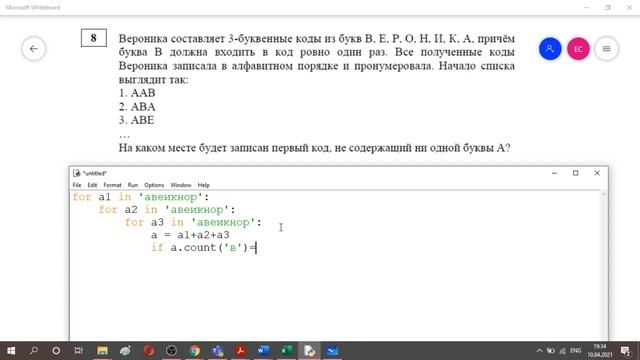Open the Run menu in IDLE
The image size is (640, 360).
coord(133,185)
